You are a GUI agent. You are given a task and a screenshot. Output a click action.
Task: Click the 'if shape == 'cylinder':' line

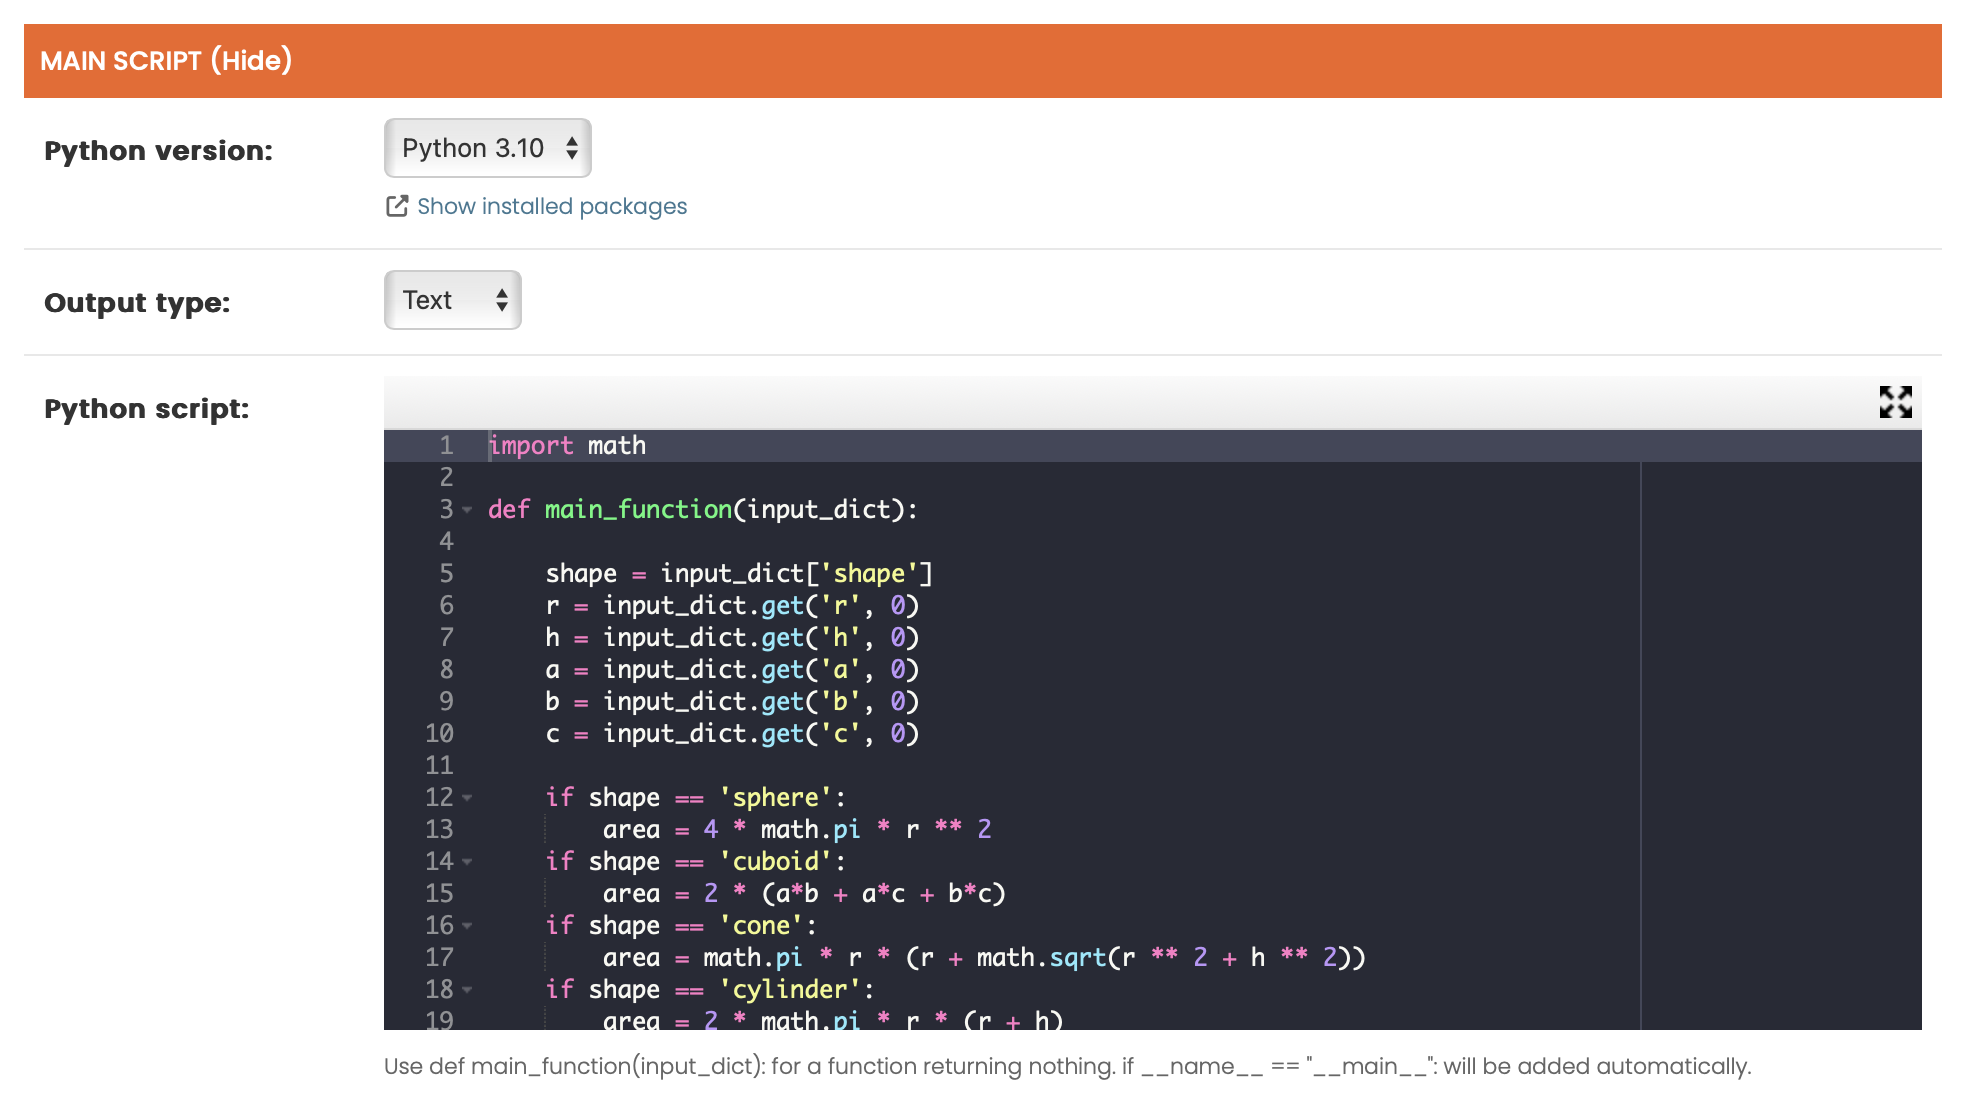point(710,990)
